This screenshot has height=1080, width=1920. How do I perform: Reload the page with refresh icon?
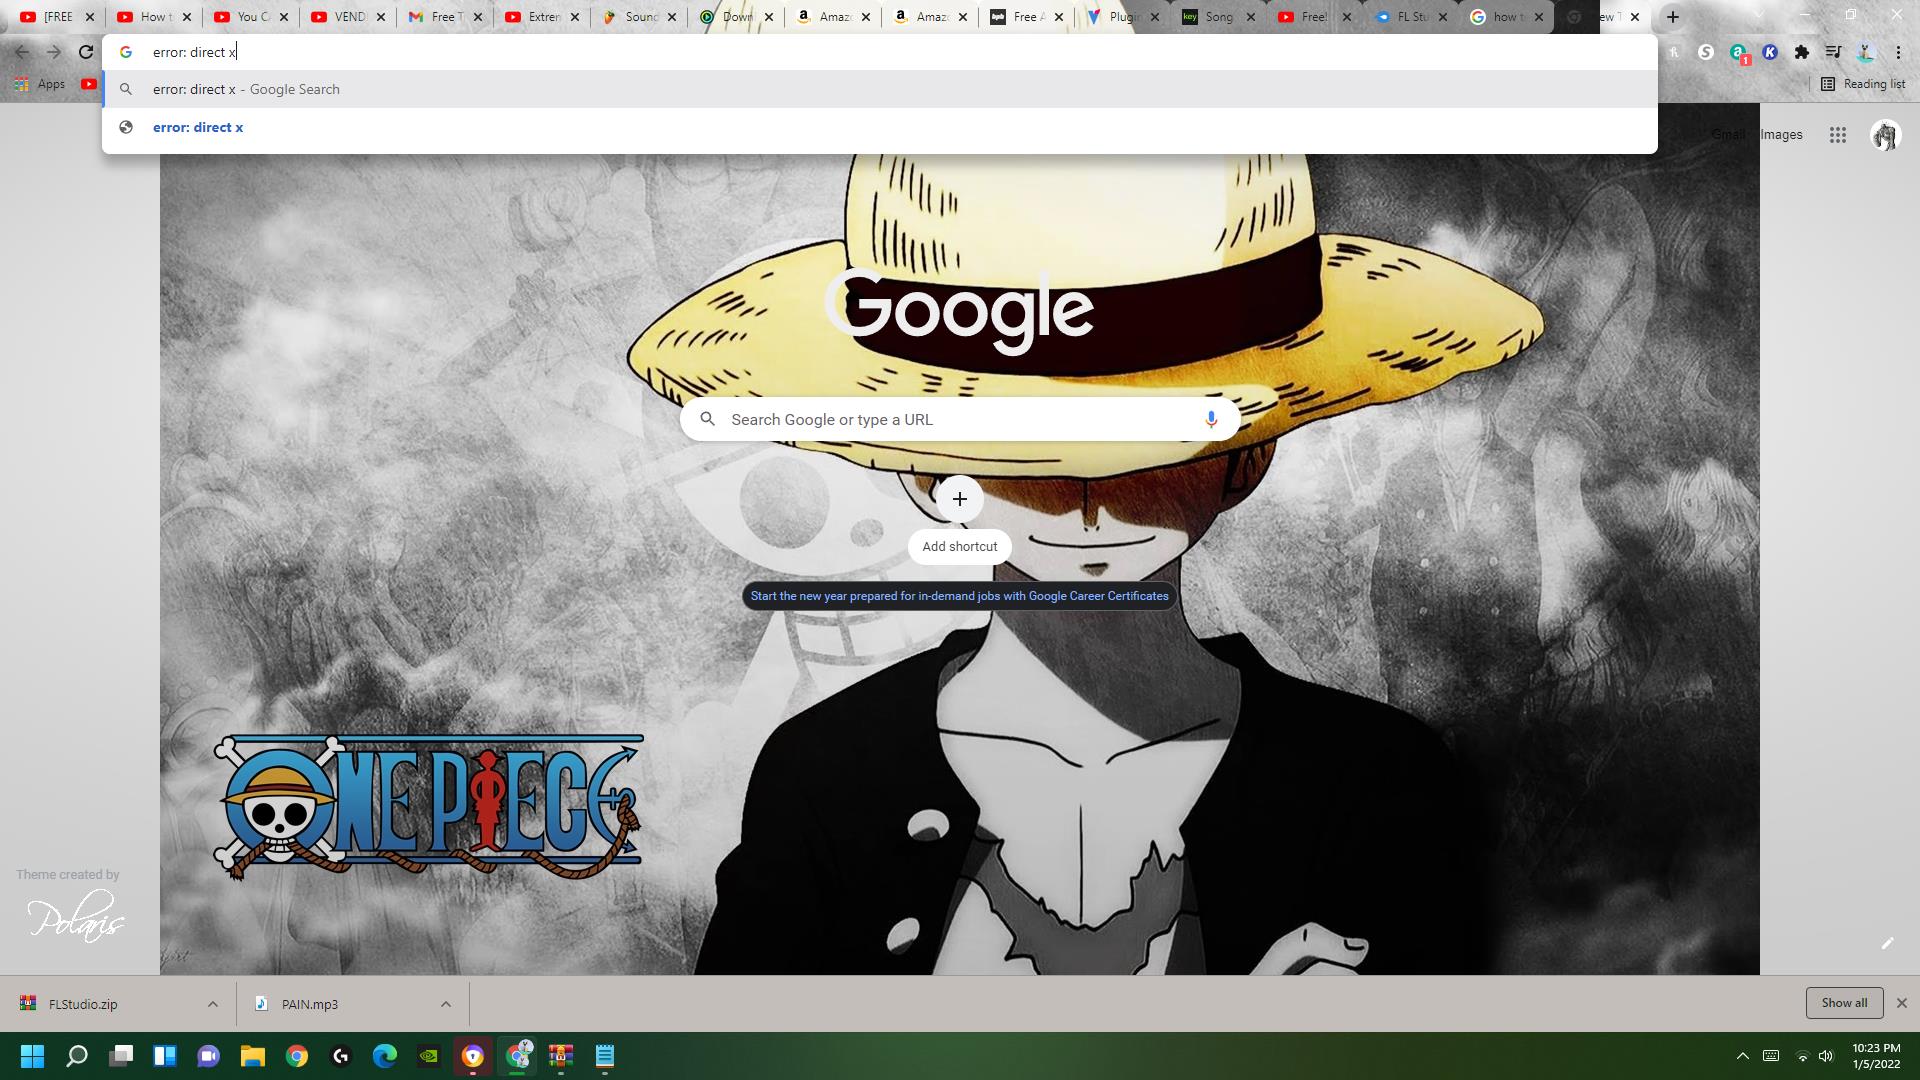[86, 52]
